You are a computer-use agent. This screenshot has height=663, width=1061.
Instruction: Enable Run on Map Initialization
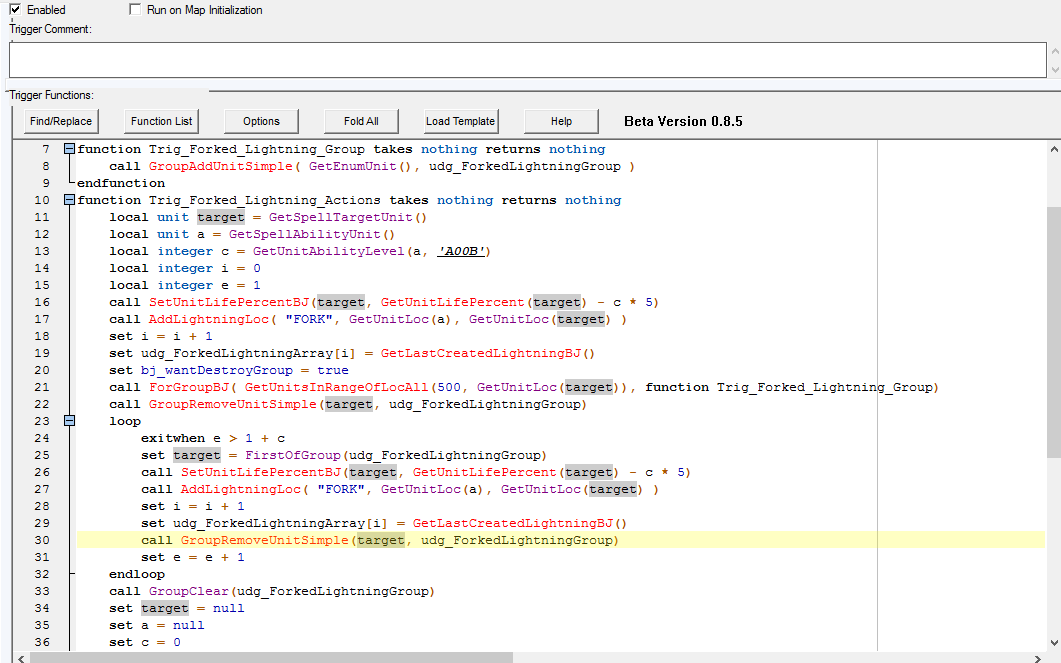click(x=136, y=10)
